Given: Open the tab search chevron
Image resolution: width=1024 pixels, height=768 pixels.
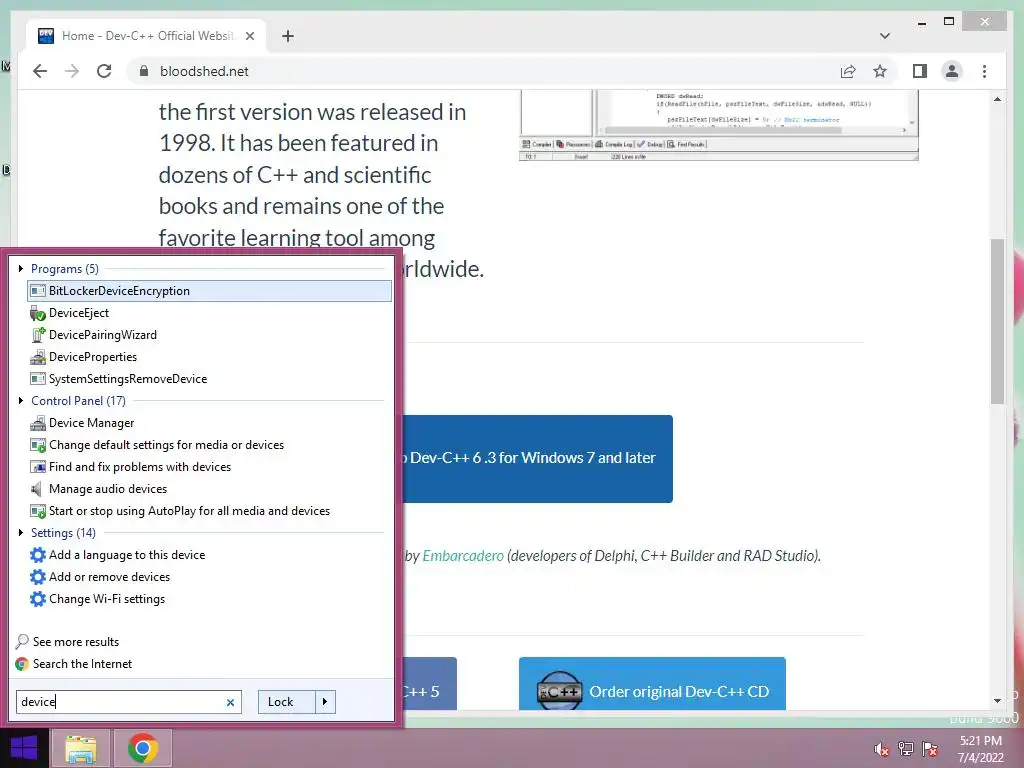Looking at the screenshot, I should (x=884, y=36).
